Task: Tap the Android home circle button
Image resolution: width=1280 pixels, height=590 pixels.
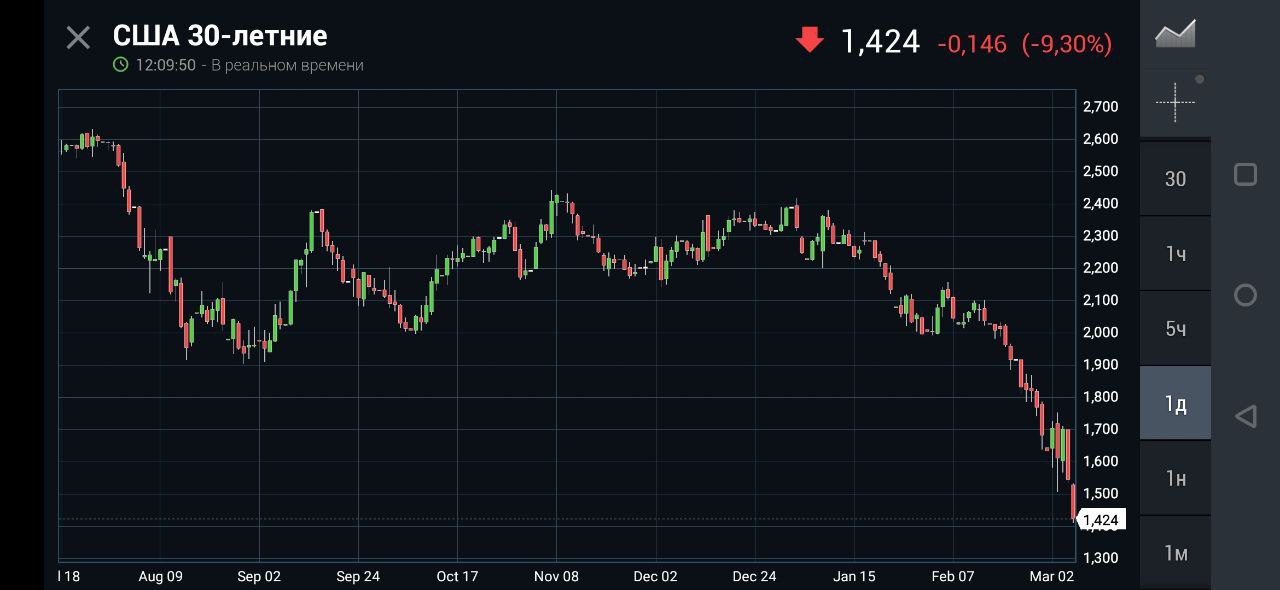Action: (1245, 295)
